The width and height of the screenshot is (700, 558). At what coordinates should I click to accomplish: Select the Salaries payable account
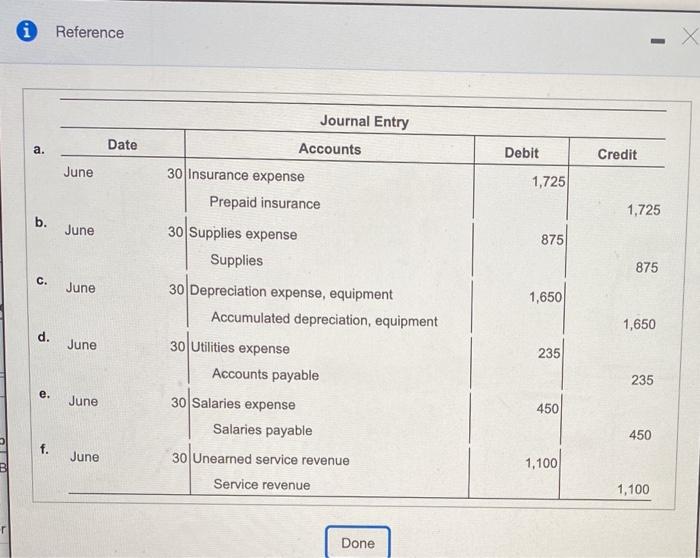(262, 429)
